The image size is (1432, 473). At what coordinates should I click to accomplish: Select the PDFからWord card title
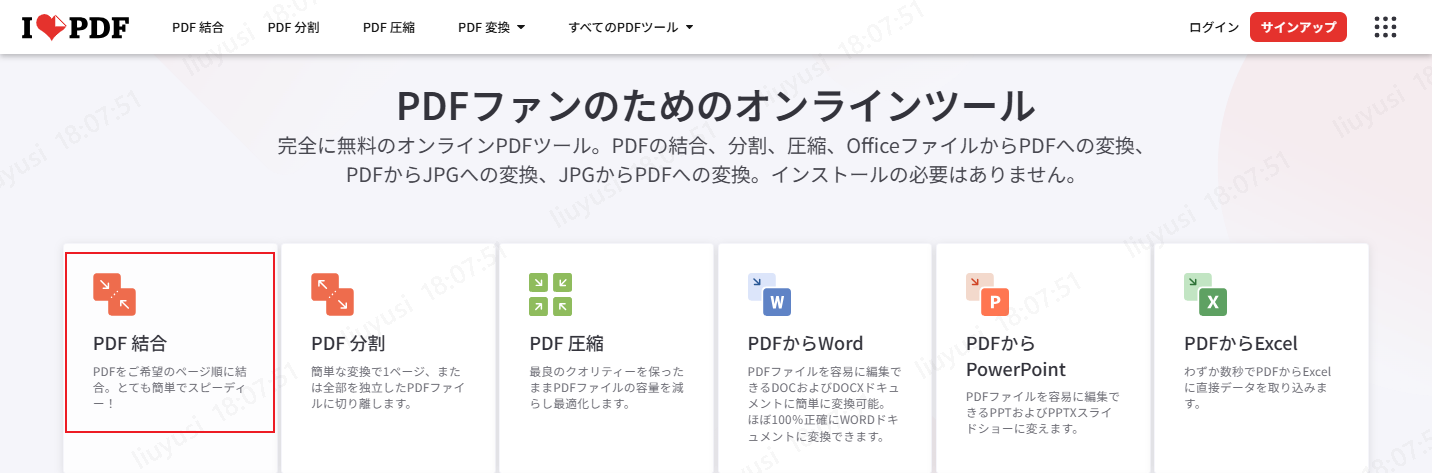click(805, 344)
